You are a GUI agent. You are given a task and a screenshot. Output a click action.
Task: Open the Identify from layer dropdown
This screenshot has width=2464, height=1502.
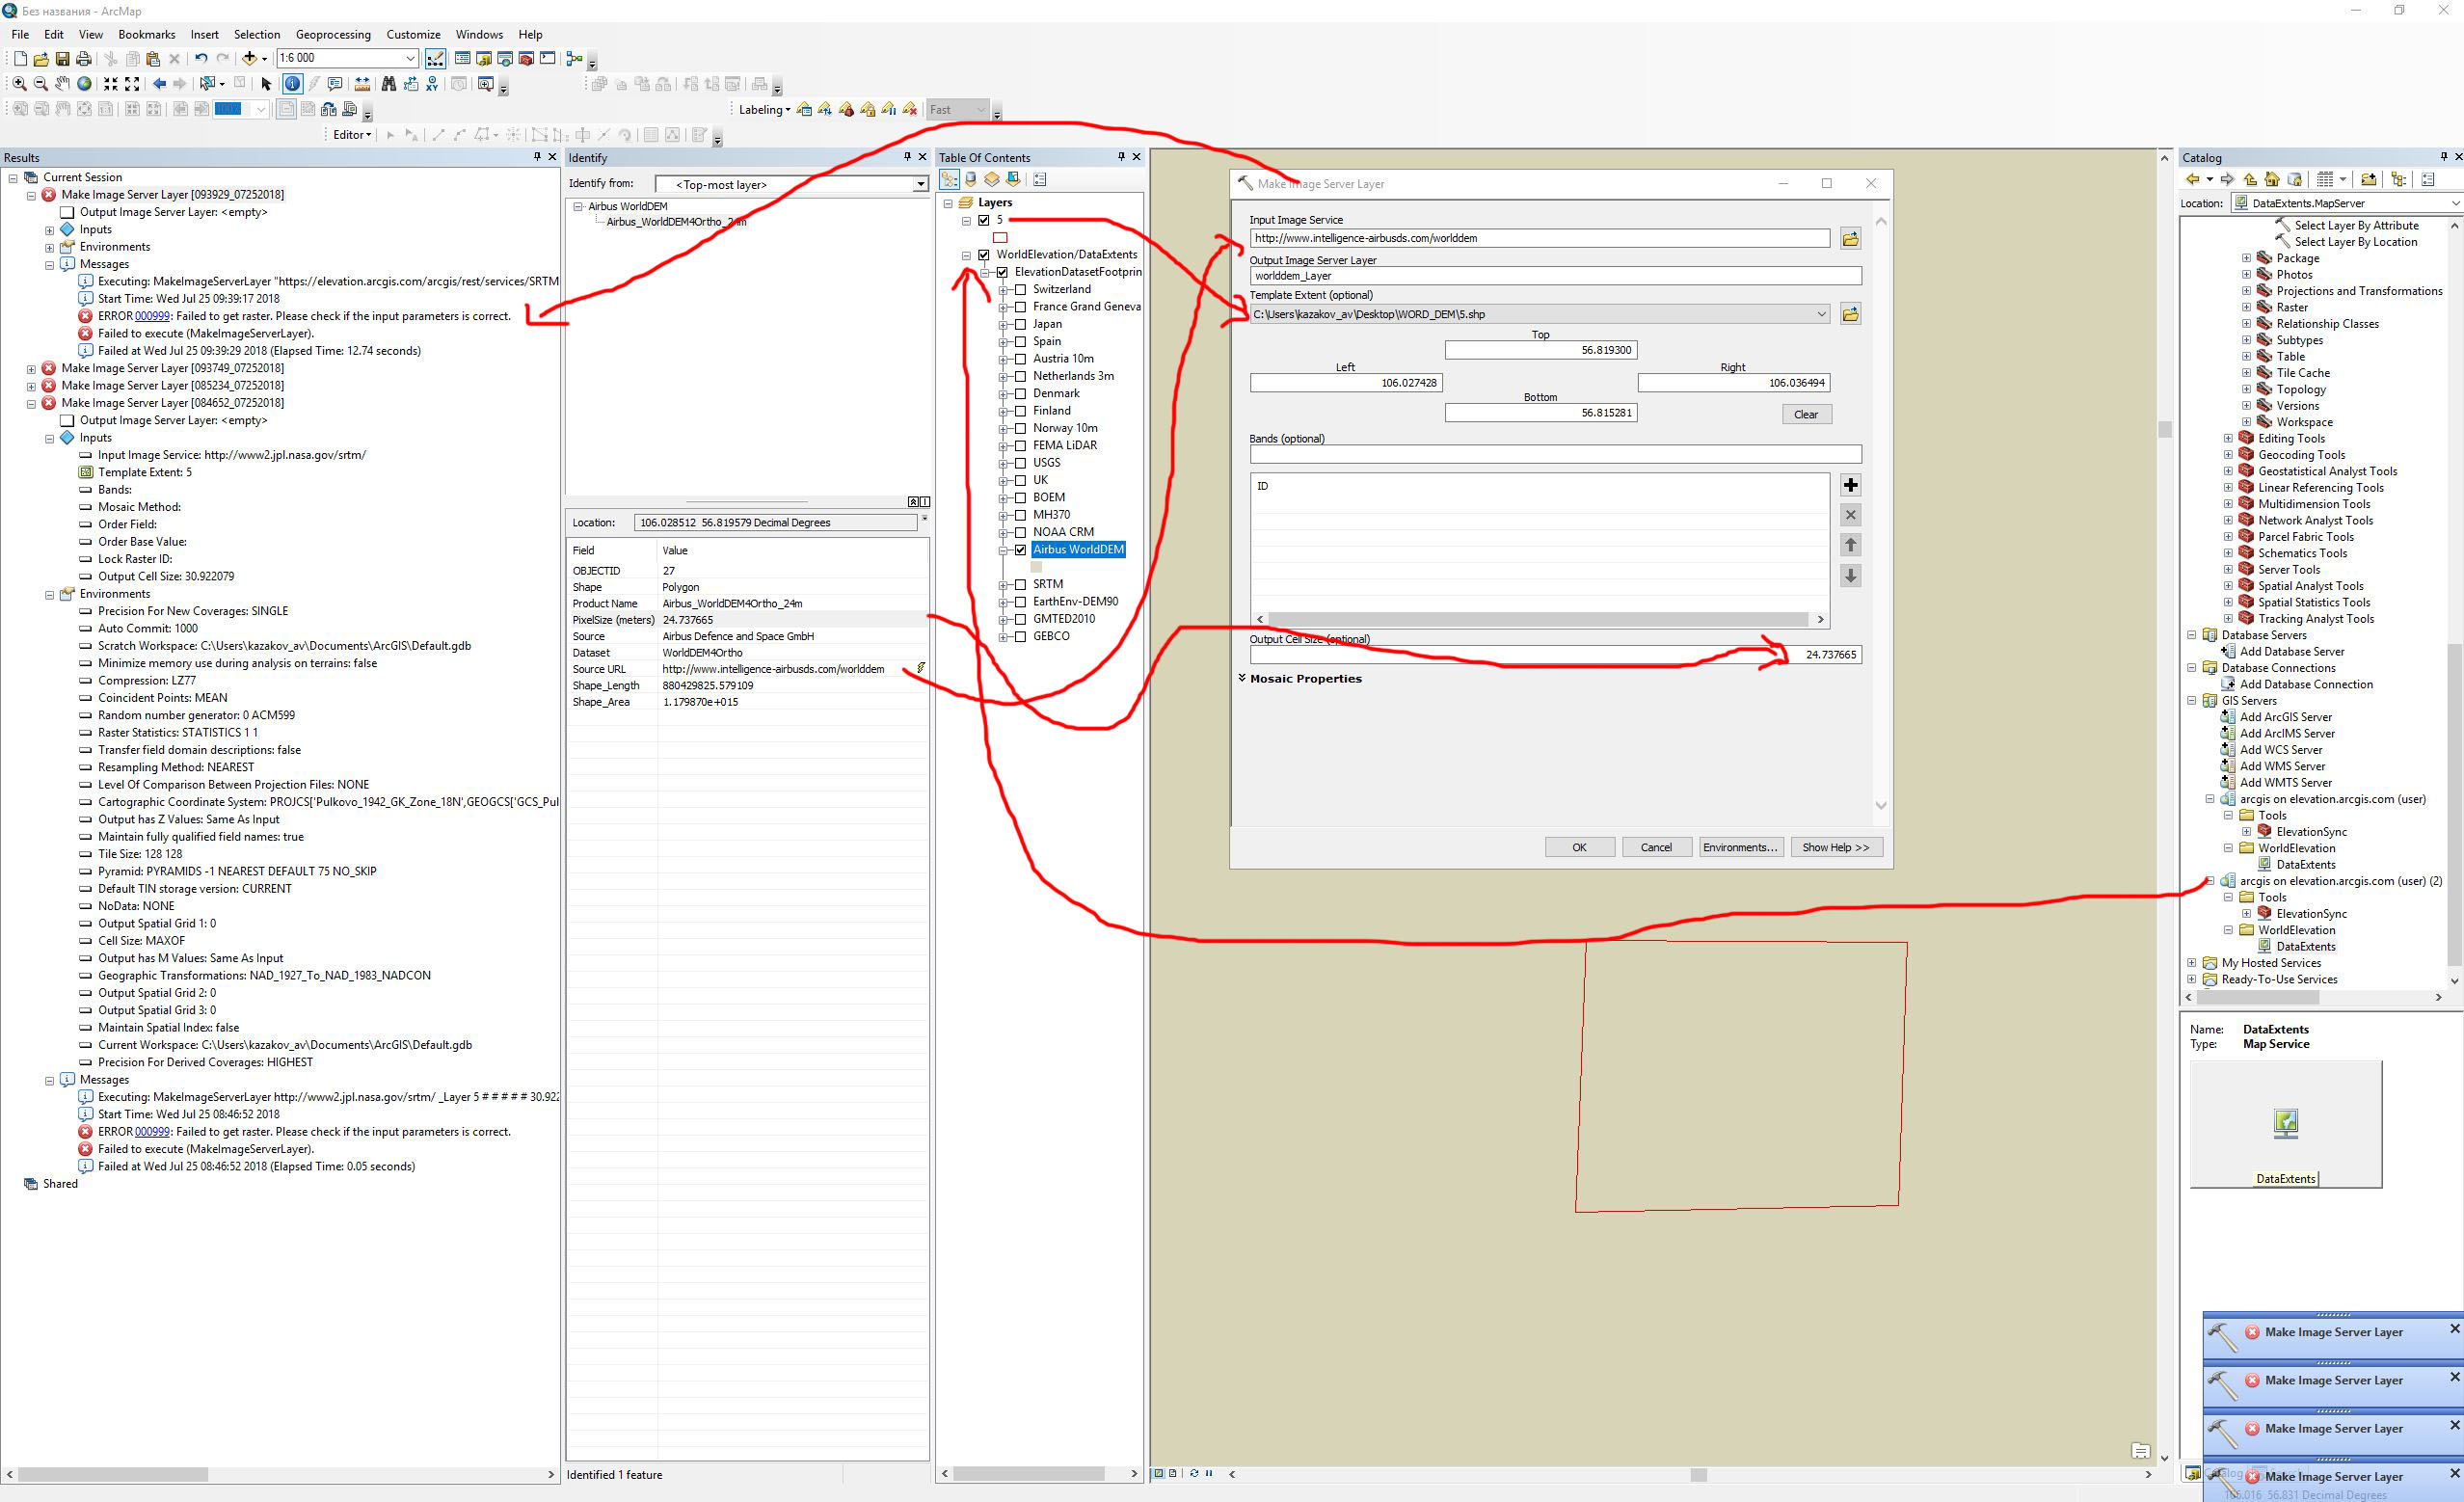click(x=920, y=185)
